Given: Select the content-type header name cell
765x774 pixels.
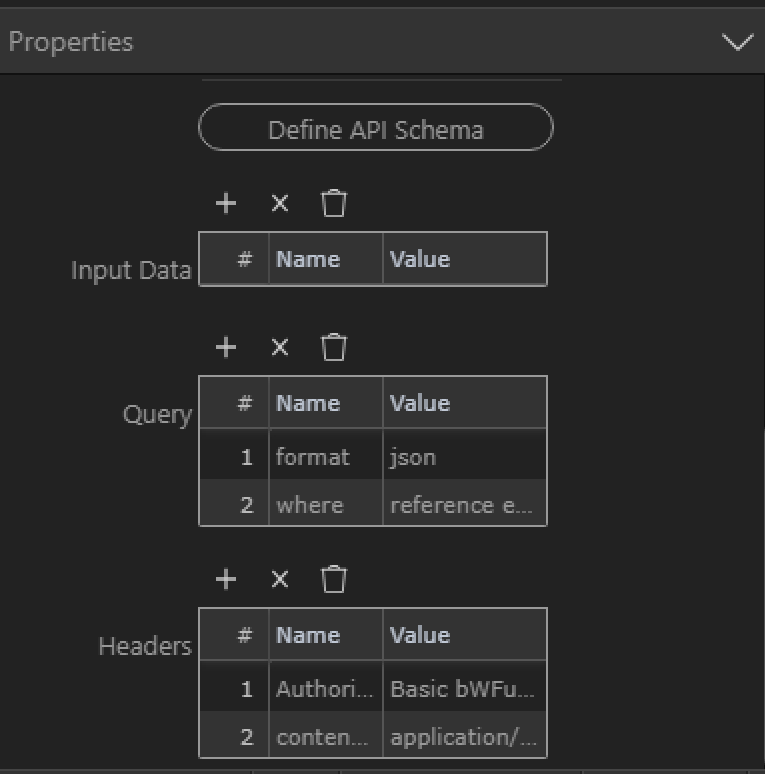Looking at the screenshot, I should click(324, 737).
